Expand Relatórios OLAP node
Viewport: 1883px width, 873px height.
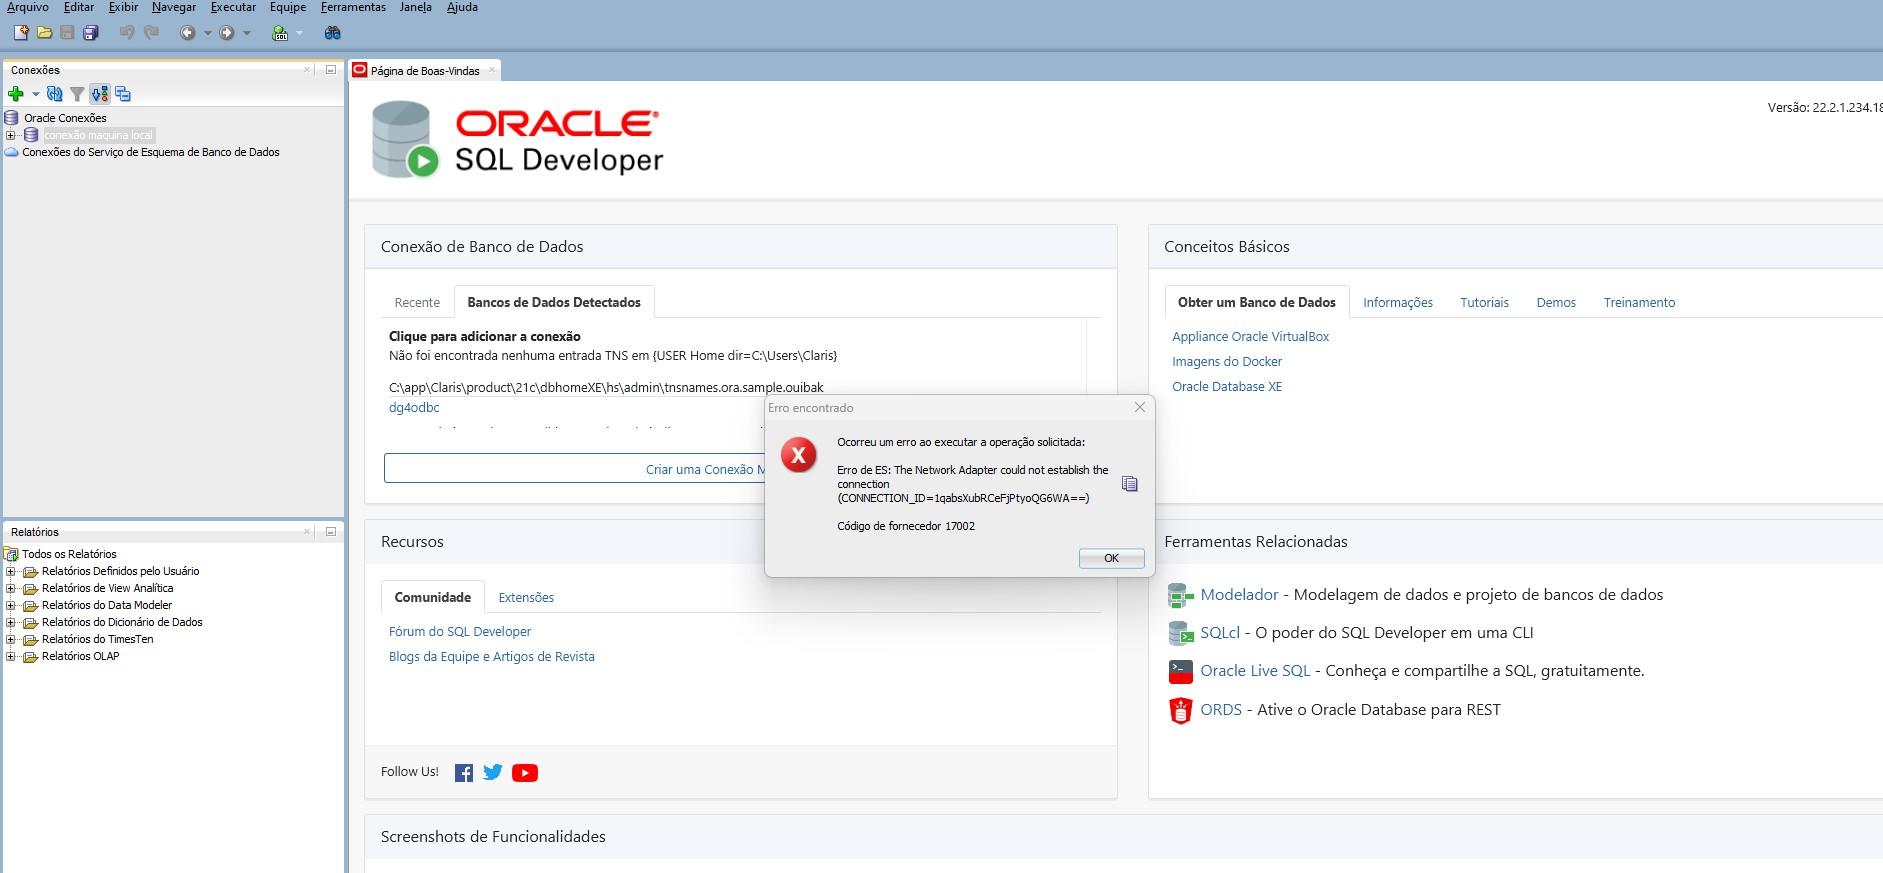10,657
